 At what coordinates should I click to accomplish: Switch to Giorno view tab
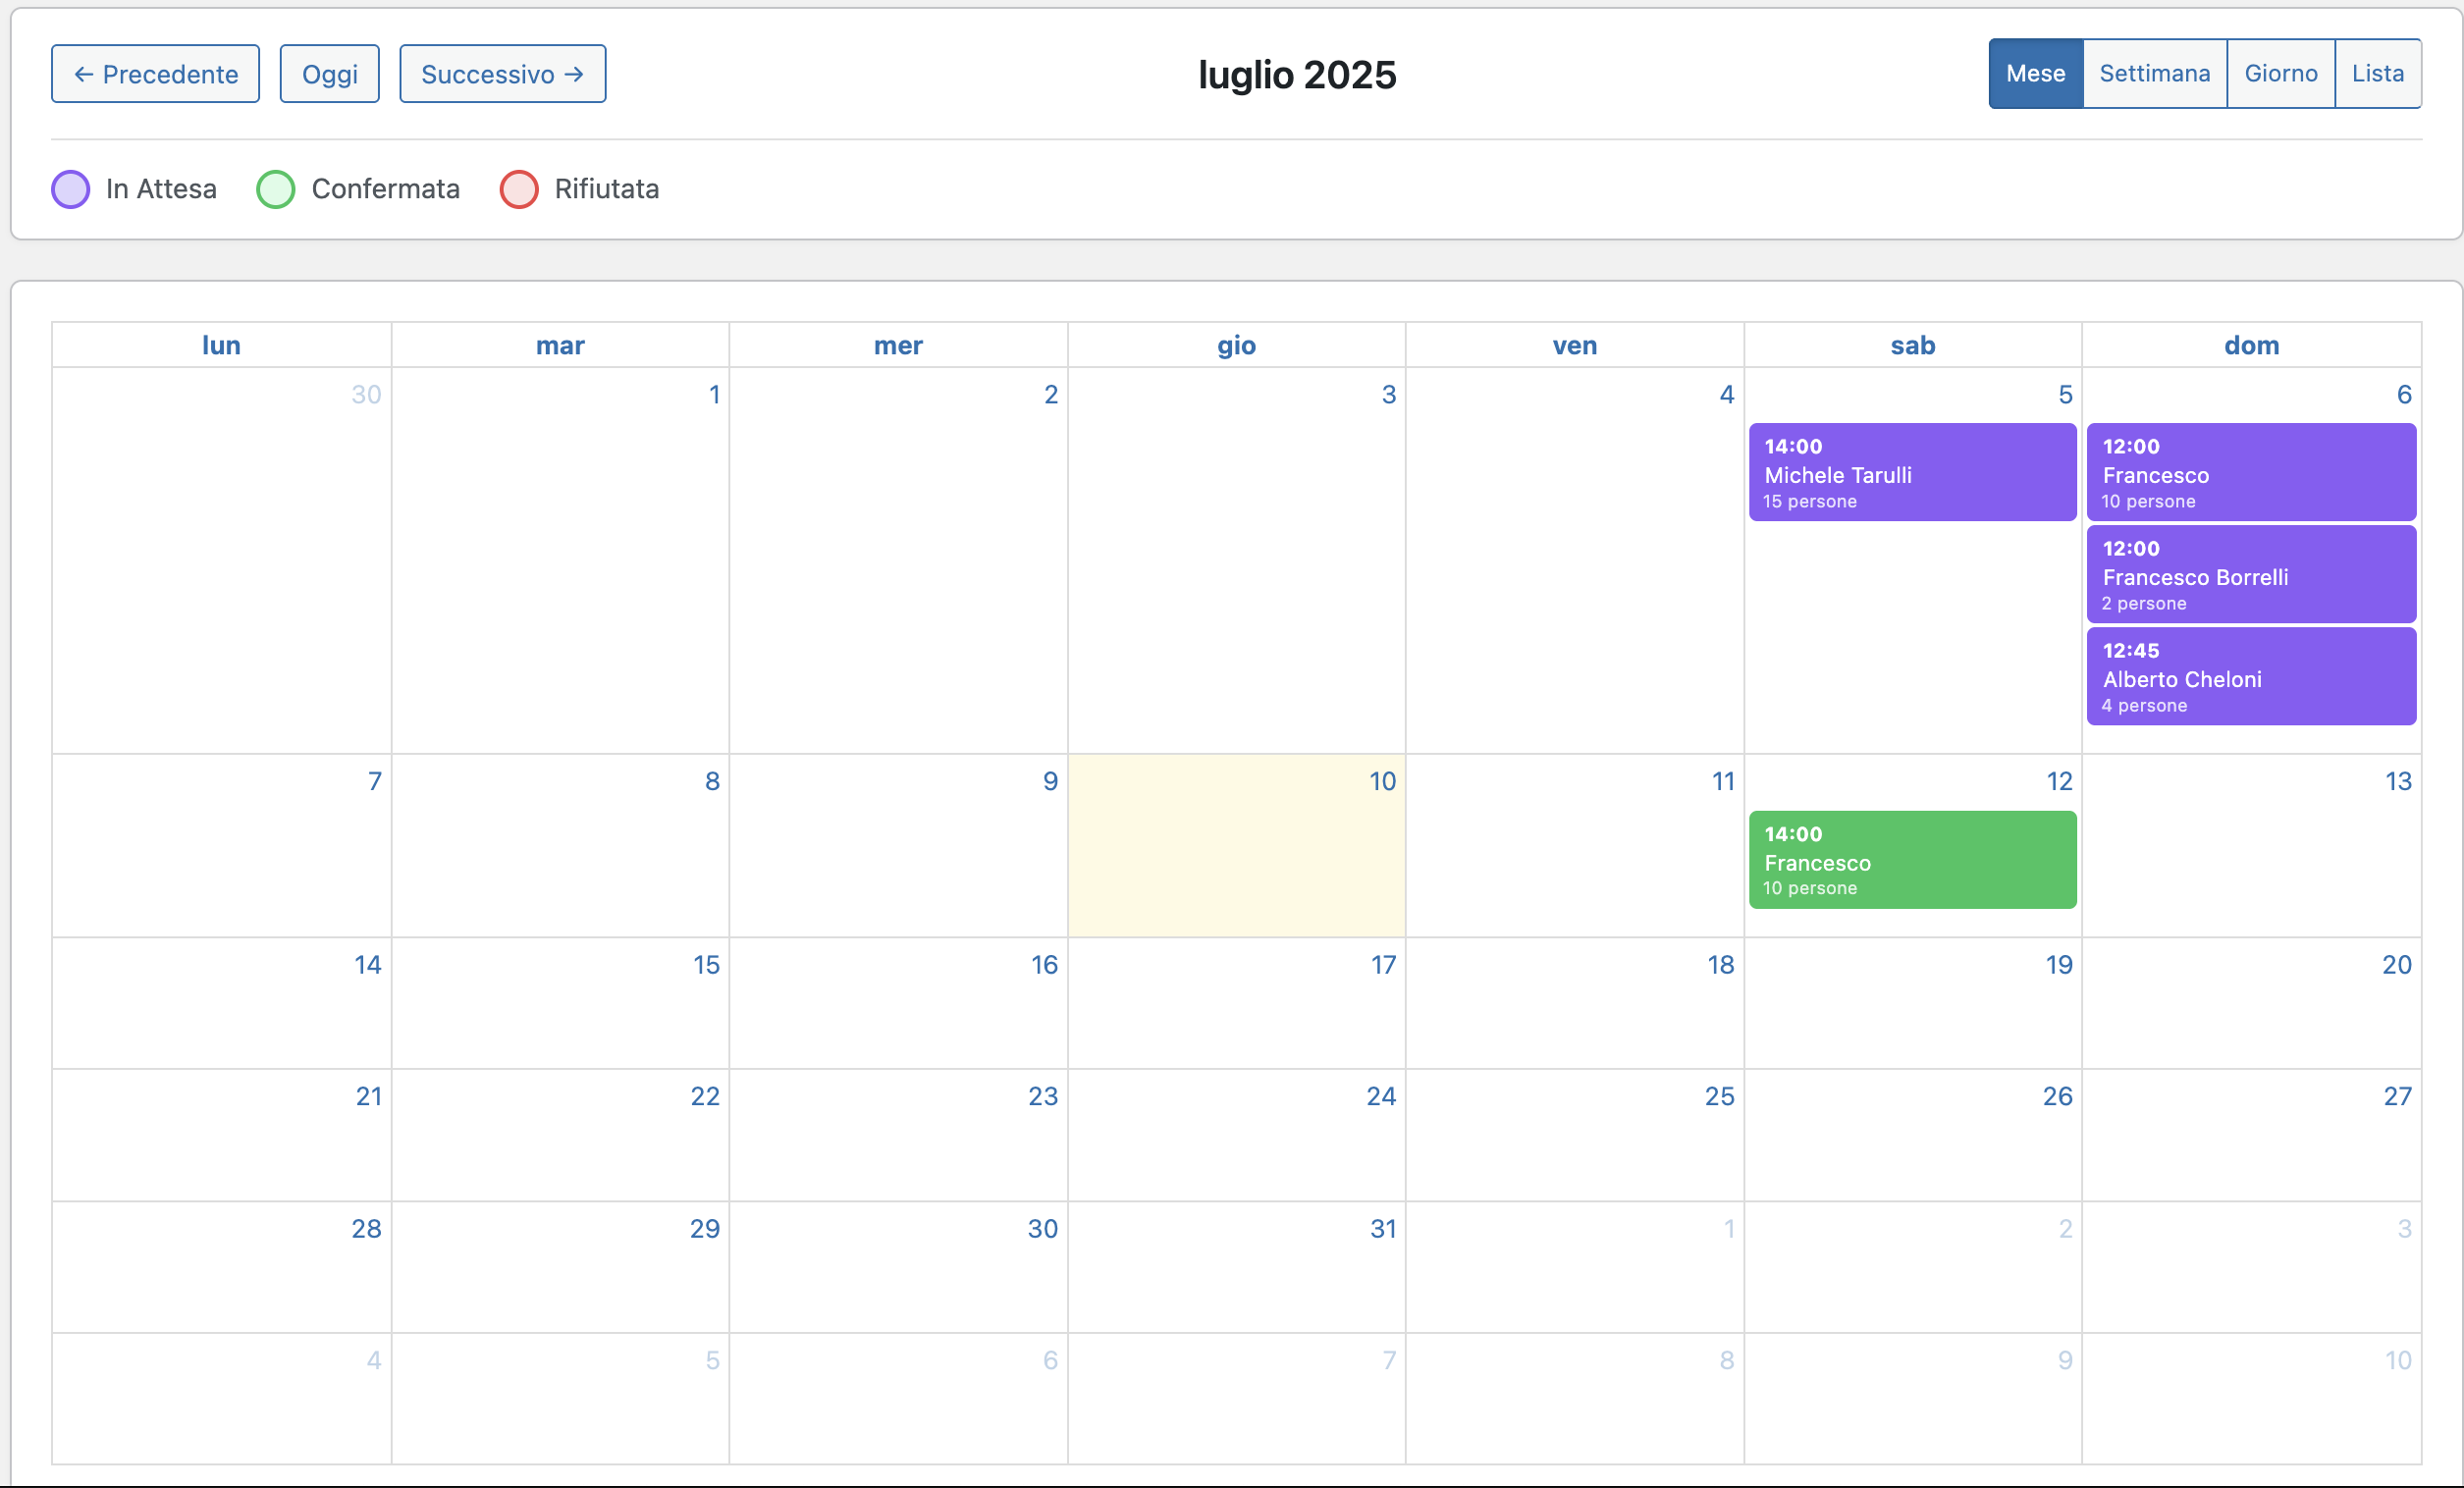coord(2280,74)
